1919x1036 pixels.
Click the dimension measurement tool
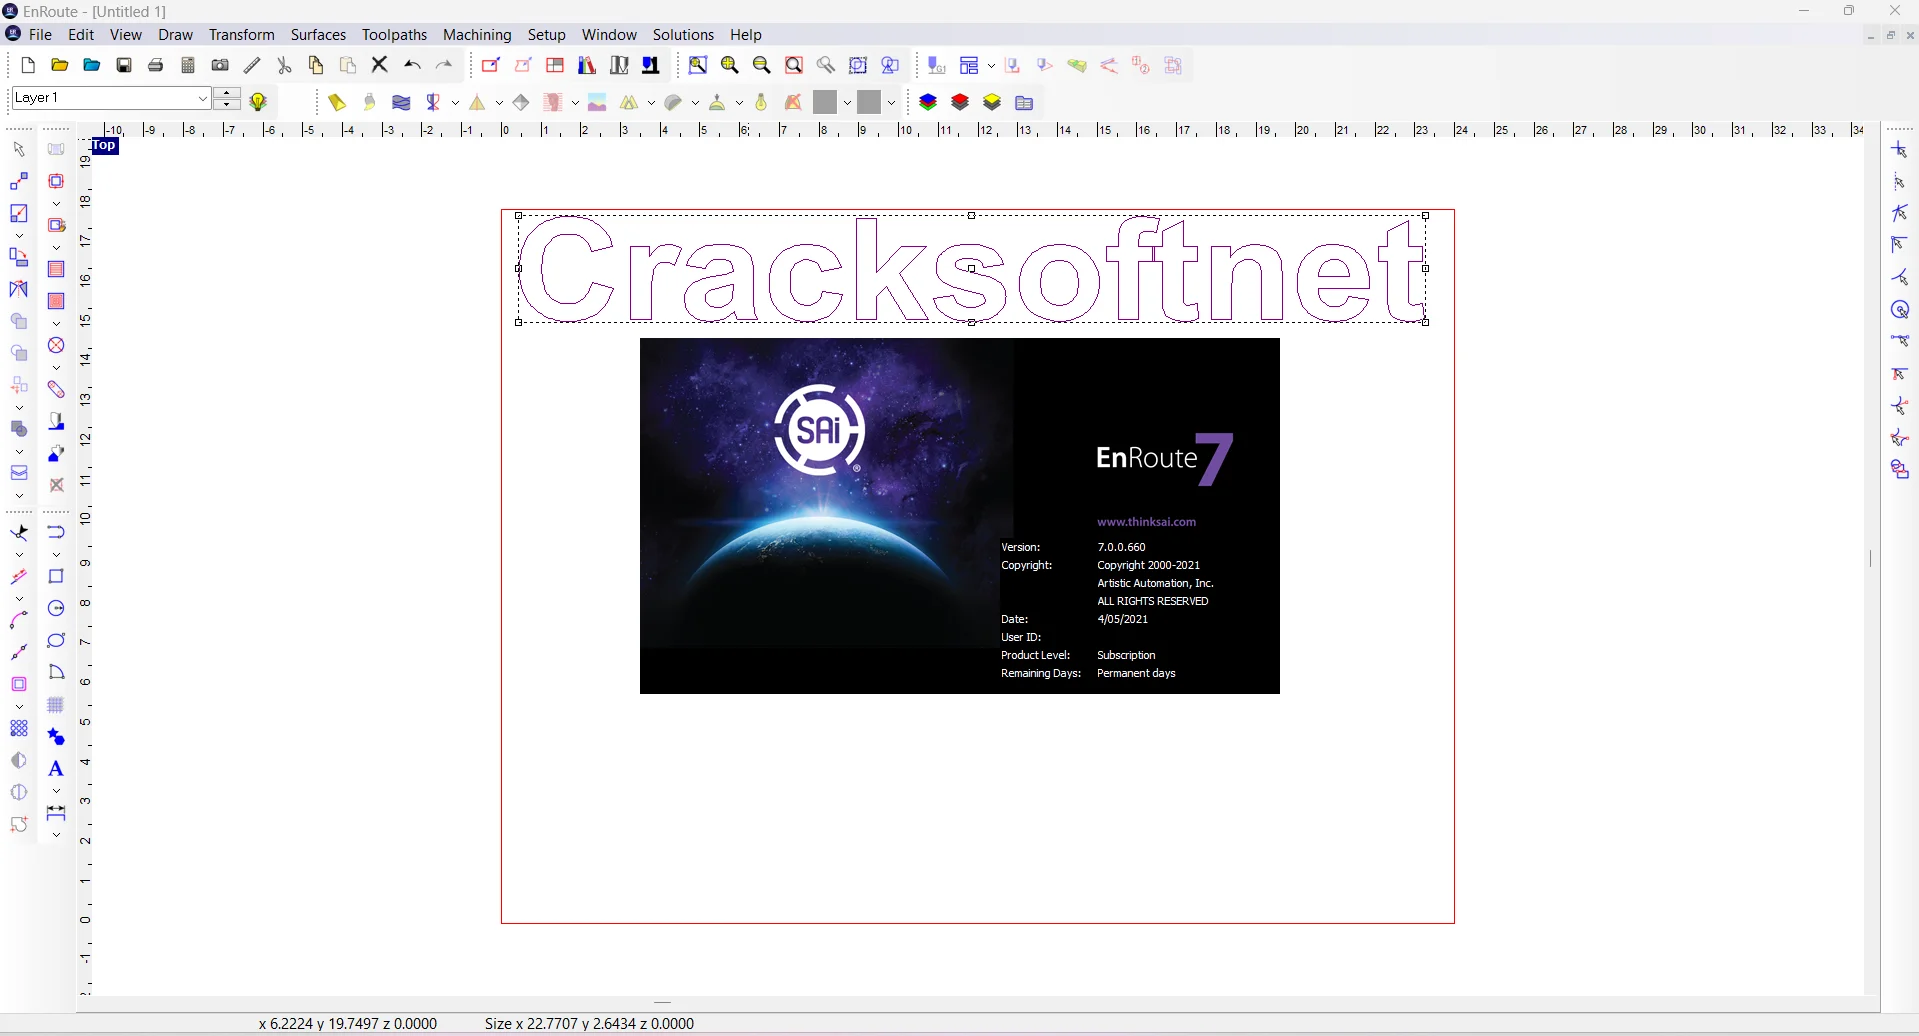[56, 813]
